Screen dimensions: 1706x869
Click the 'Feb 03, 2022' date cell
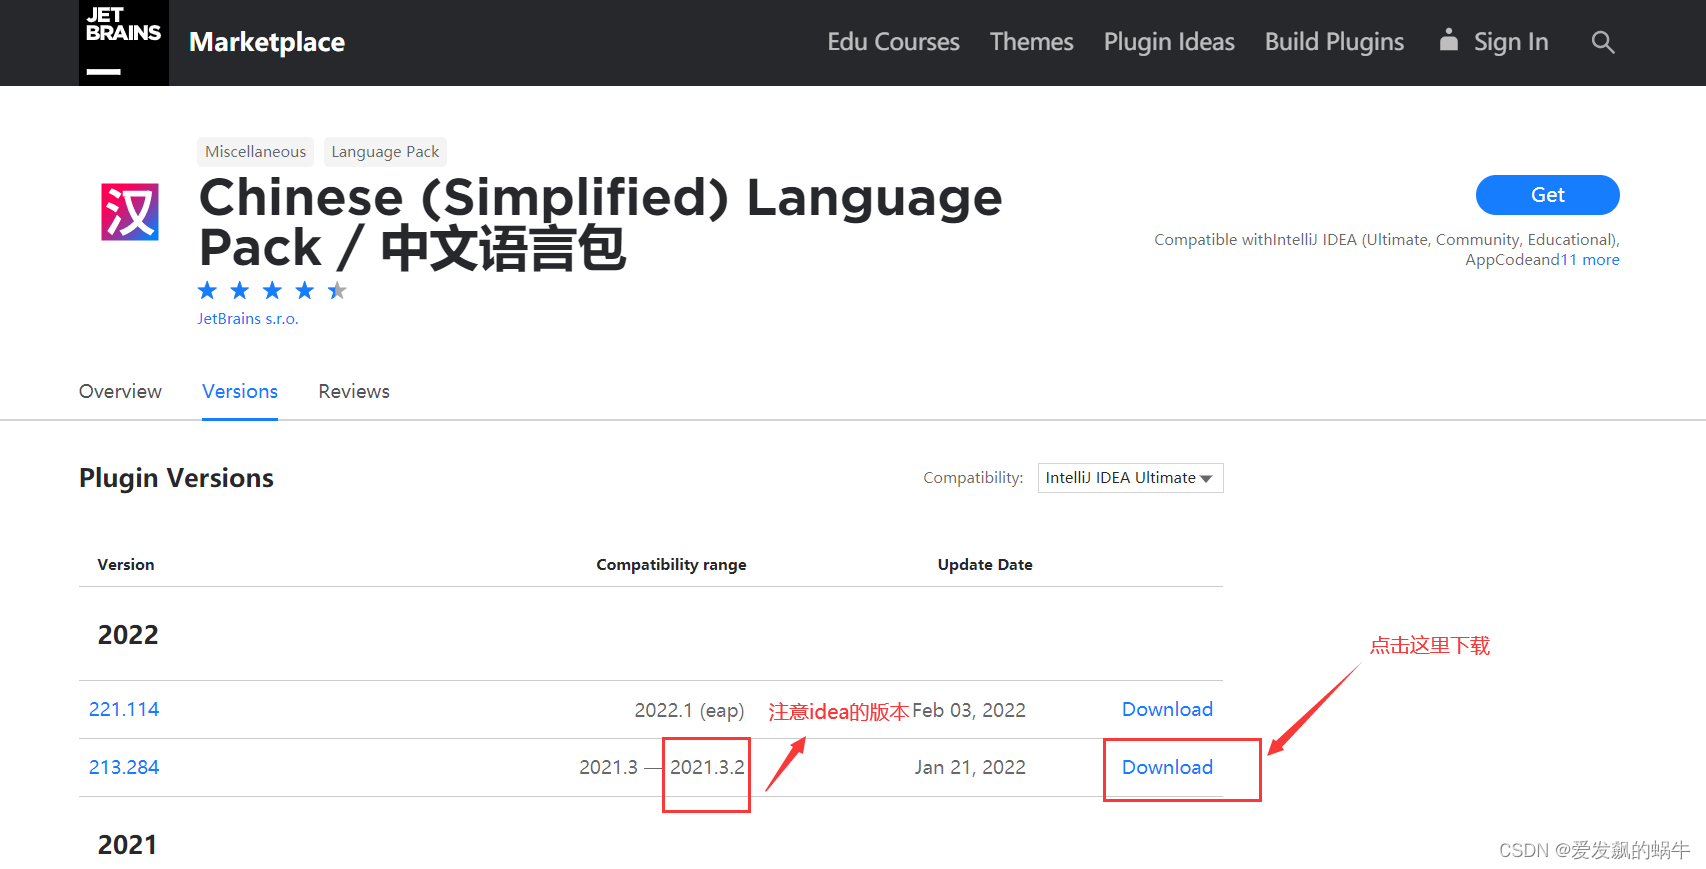tap(969, 710)
